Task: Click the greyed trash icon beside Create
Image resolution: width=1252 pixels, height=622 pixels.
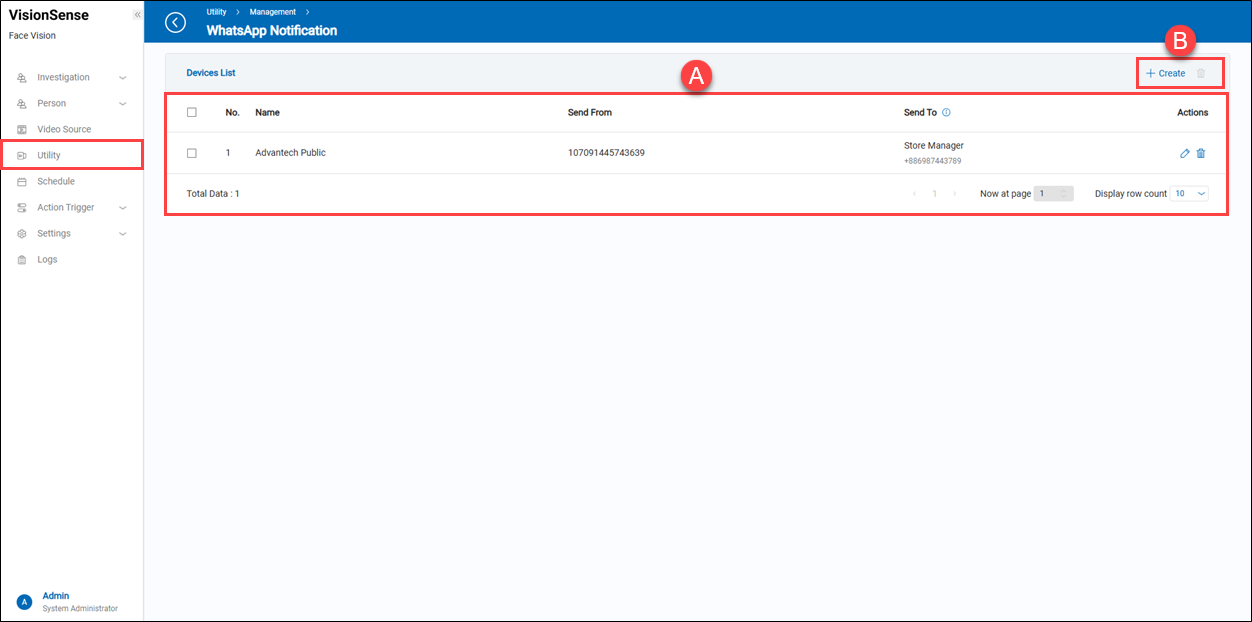Action: point(1201,73)
